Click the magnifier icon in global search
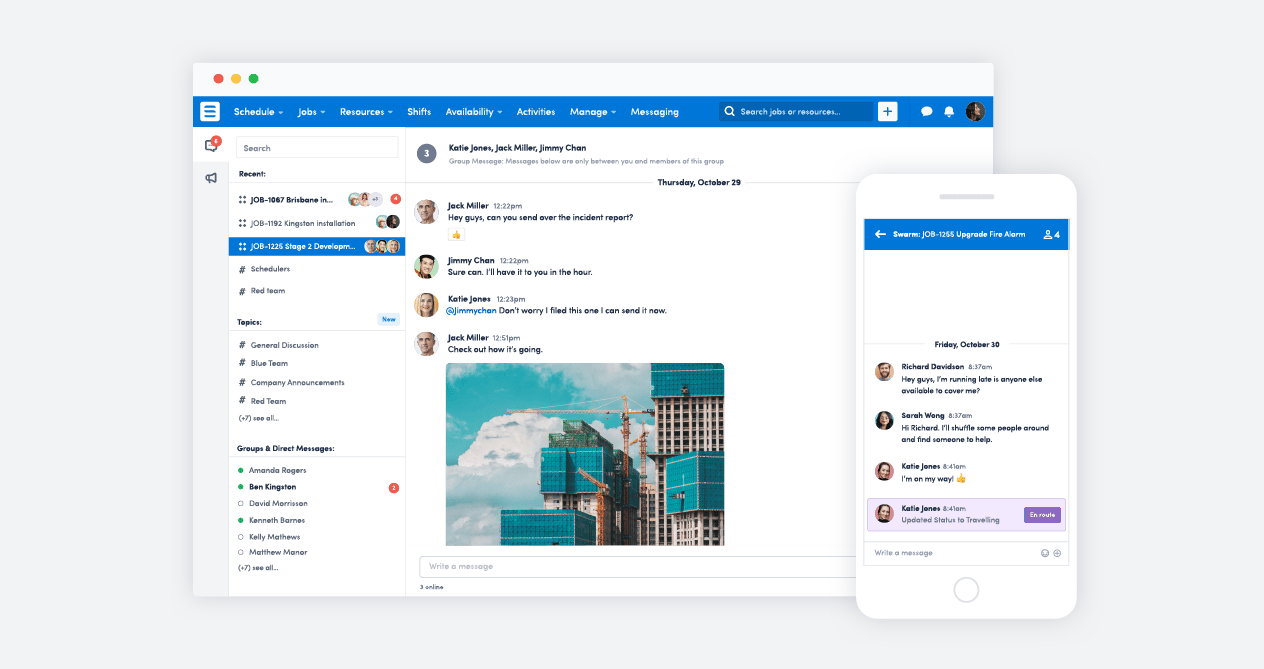This screenshot has width=1264, height=669. [730, 111]
